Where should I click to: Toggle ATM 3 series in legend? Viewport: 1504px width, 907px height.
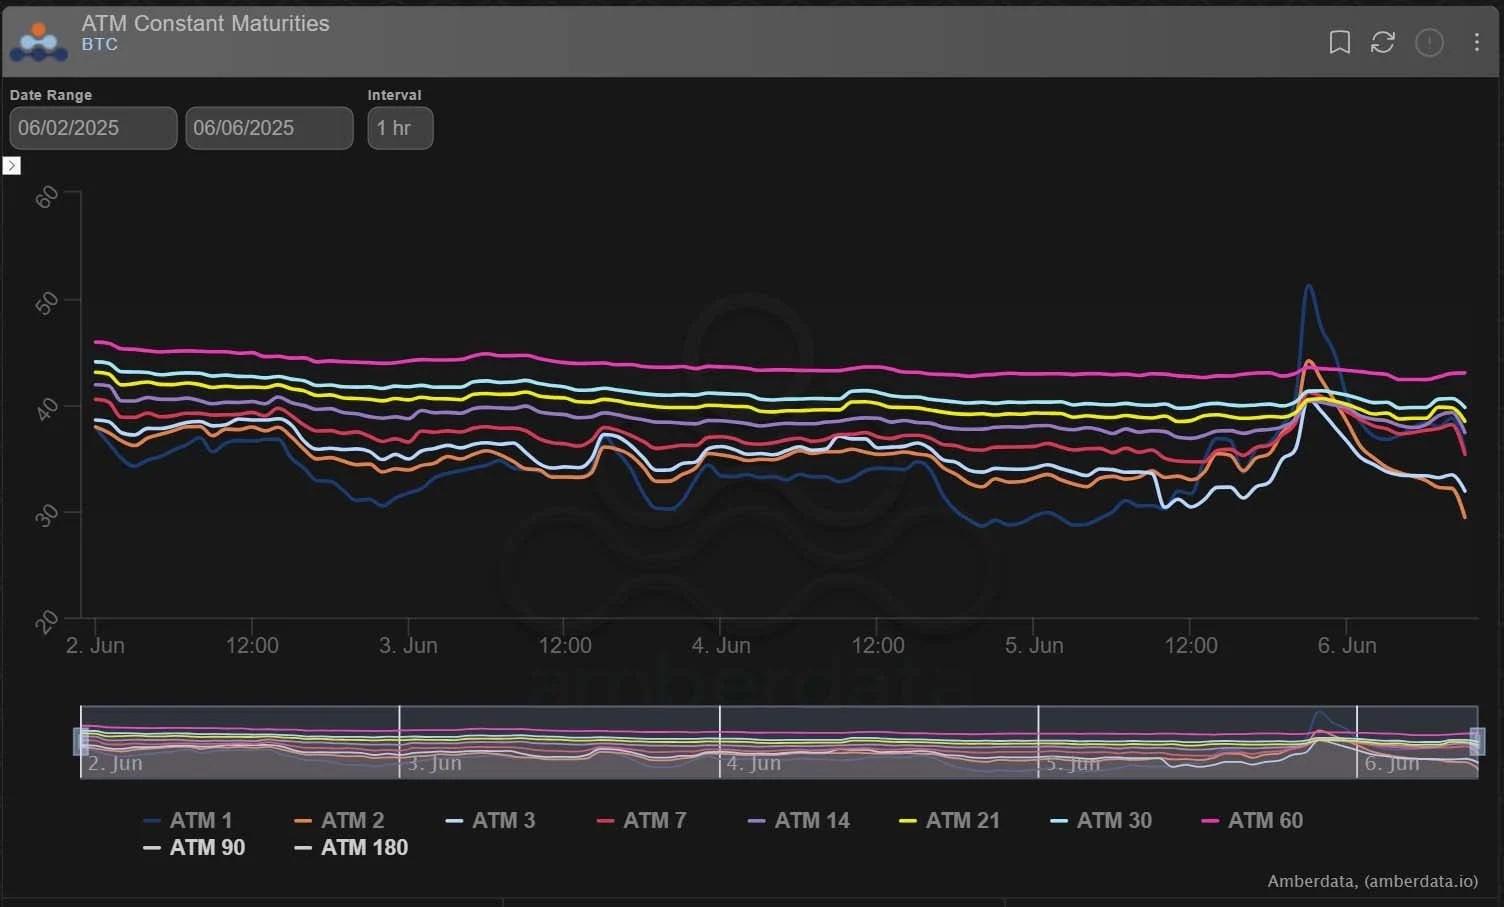point(490,820)
